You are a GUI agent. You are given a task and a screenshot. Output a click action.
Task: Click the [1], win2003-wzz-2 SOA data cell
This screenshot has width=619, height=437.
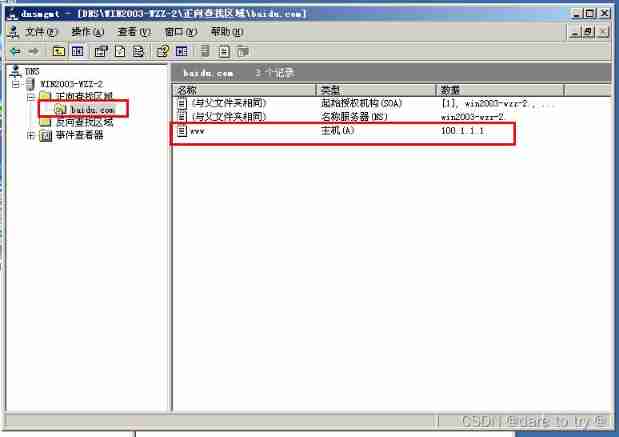[497, 104]
